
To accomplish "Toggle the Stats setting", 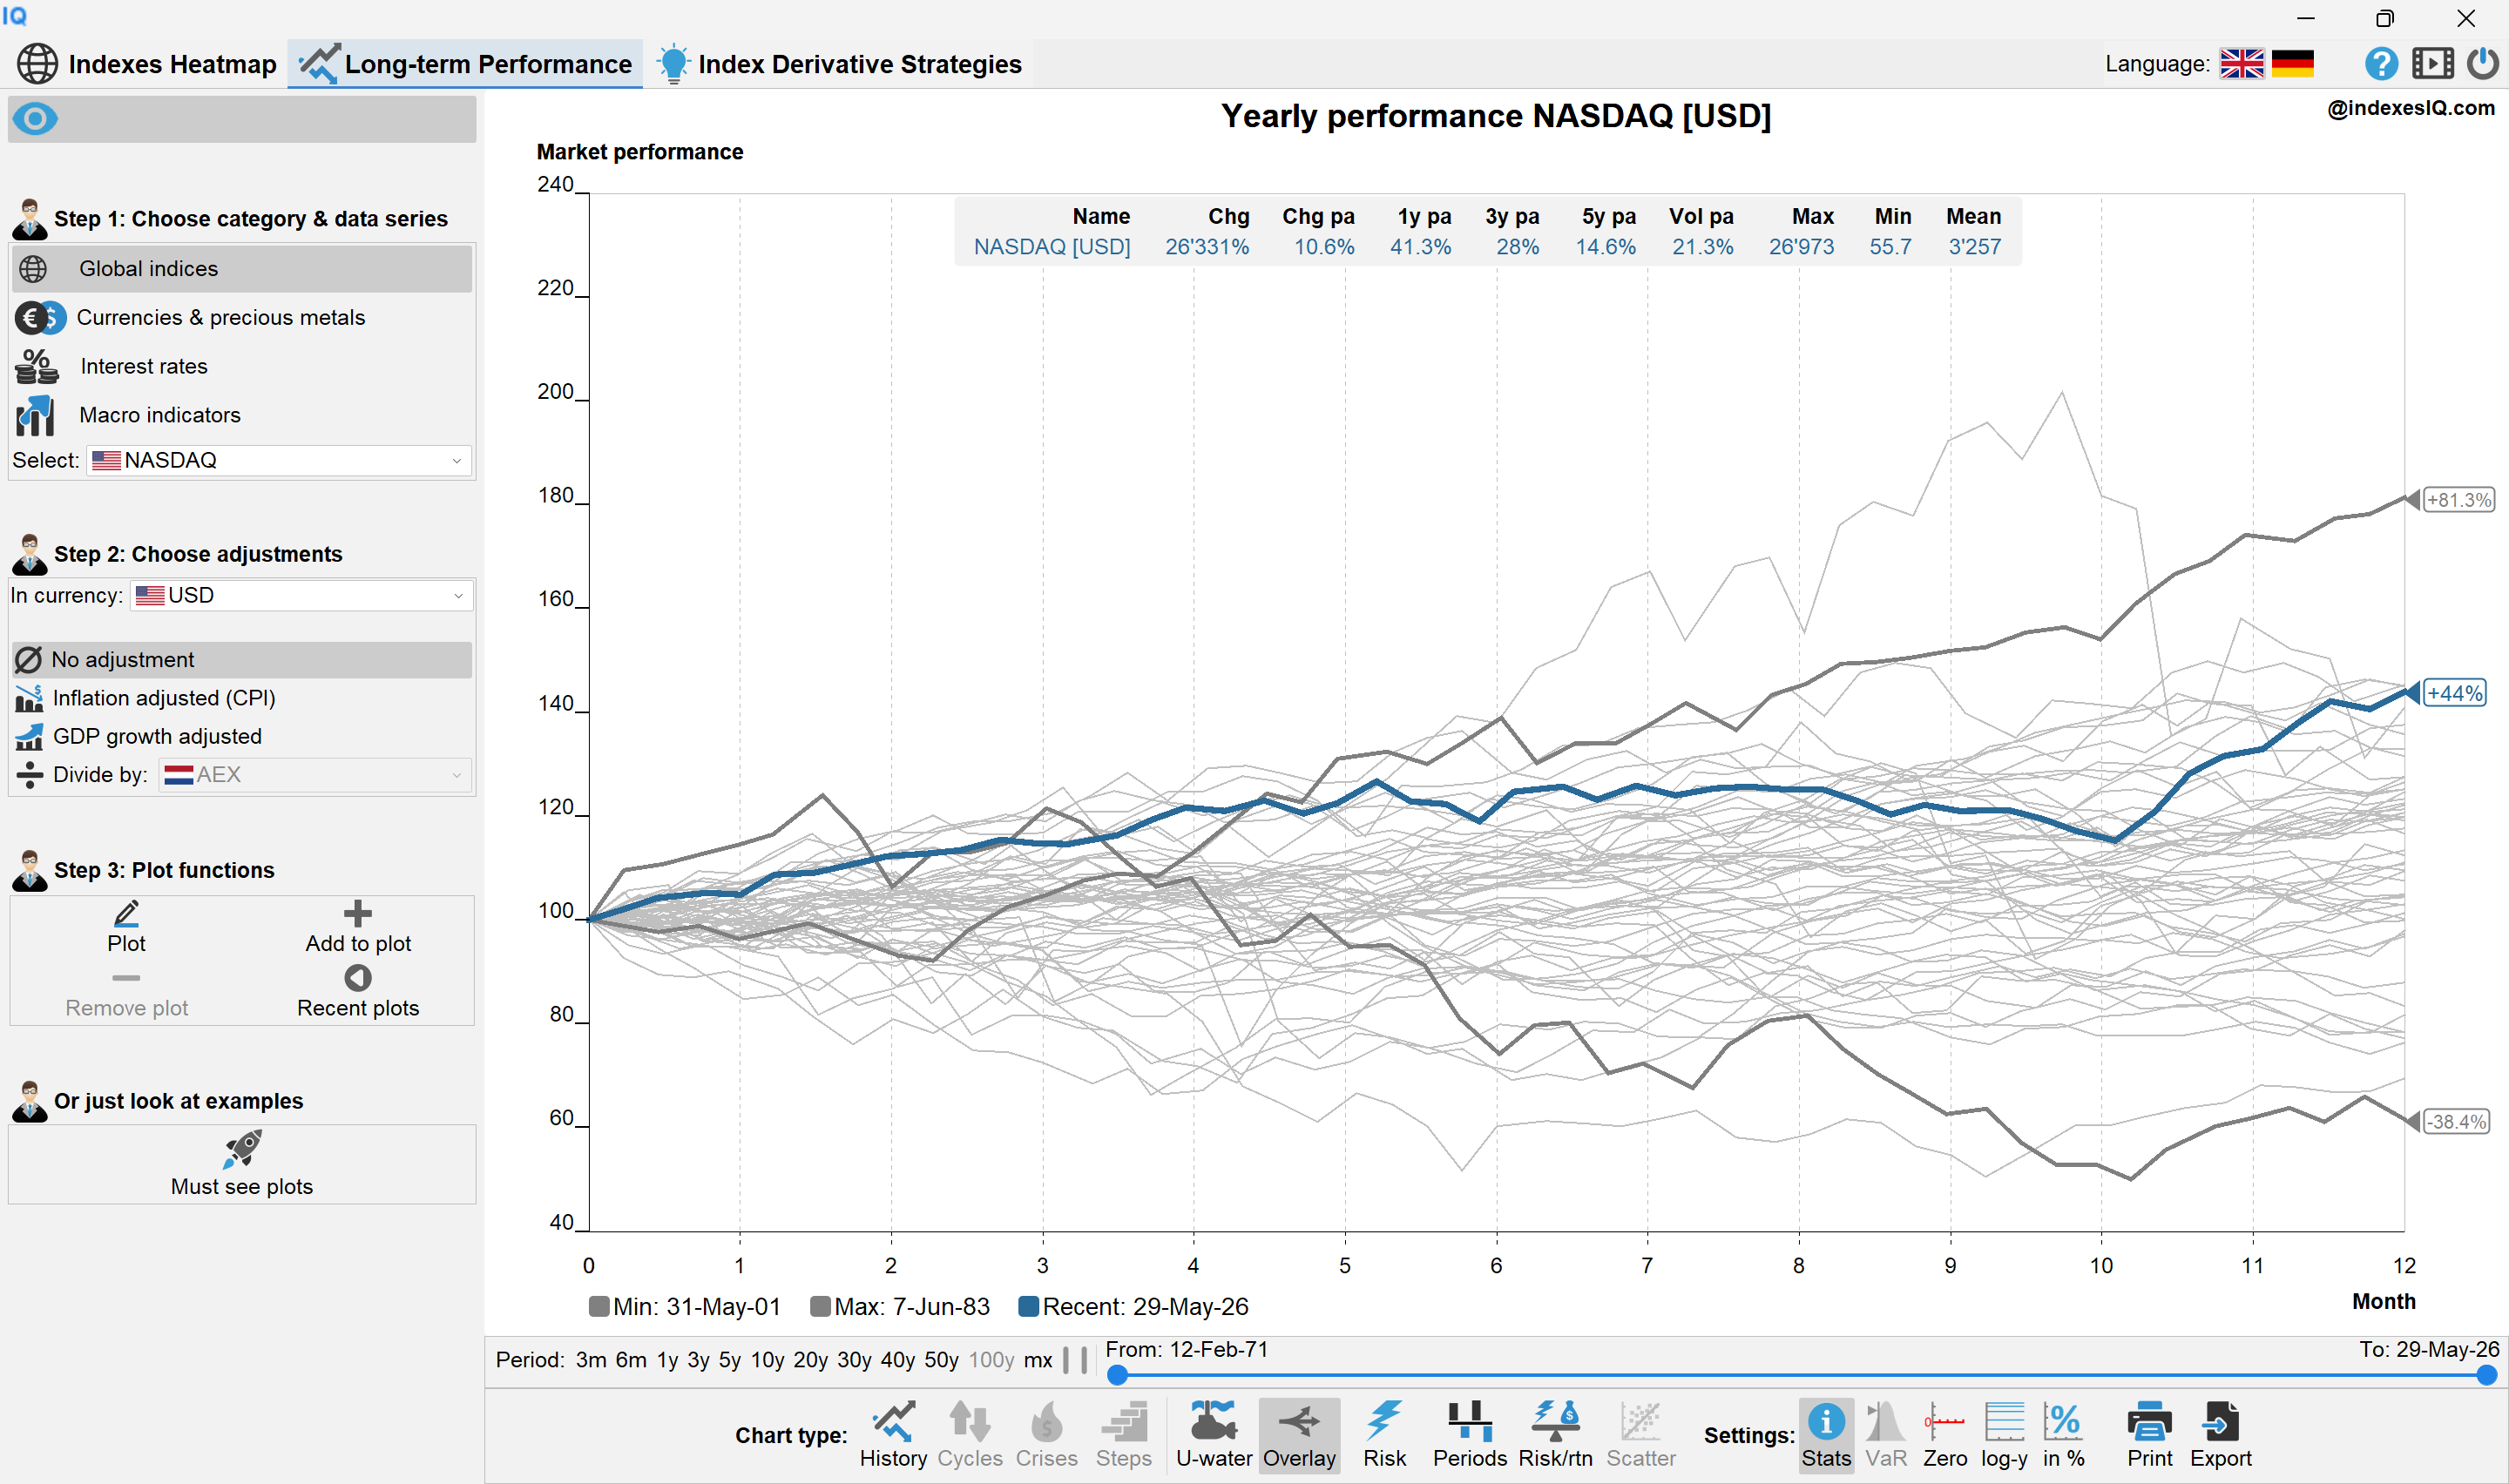I will pos(1826,1434).
